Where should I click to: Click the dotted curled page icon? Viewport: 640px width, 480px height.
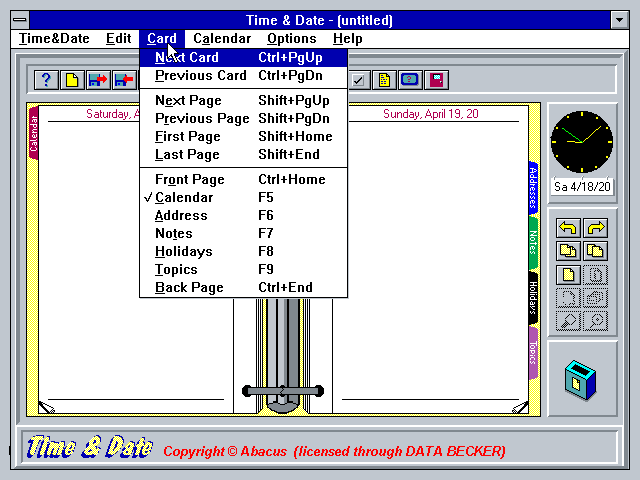click(568, 298)
